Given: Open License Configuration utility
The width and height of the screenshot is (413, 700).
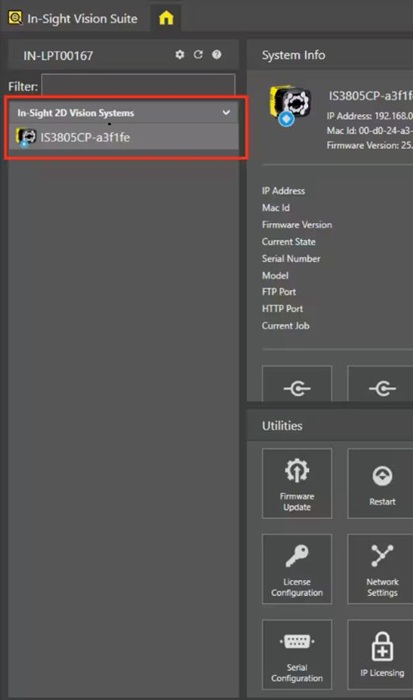Looking at the screenshot, I should 297,569.
